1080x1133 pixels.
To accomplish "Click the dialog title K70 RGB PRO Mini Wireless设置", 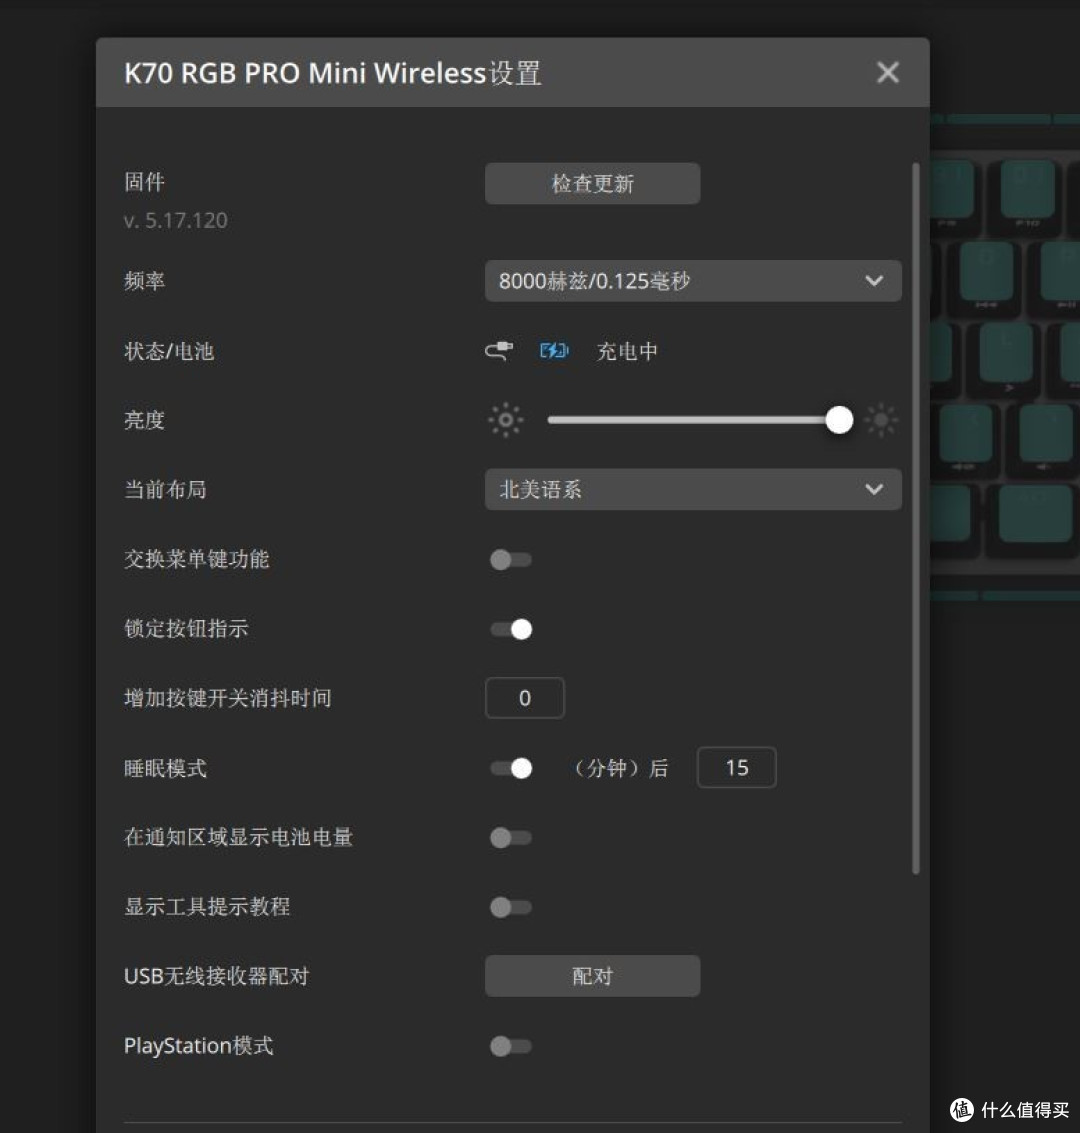I will [333, 73].
